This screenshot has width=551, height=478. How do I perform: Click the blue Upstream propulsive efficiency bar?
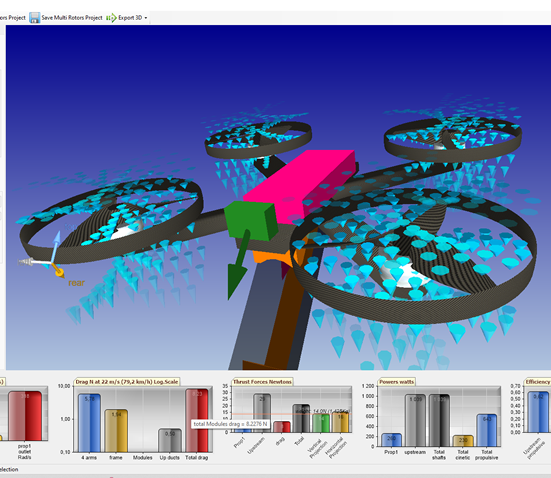coord(538,412)
